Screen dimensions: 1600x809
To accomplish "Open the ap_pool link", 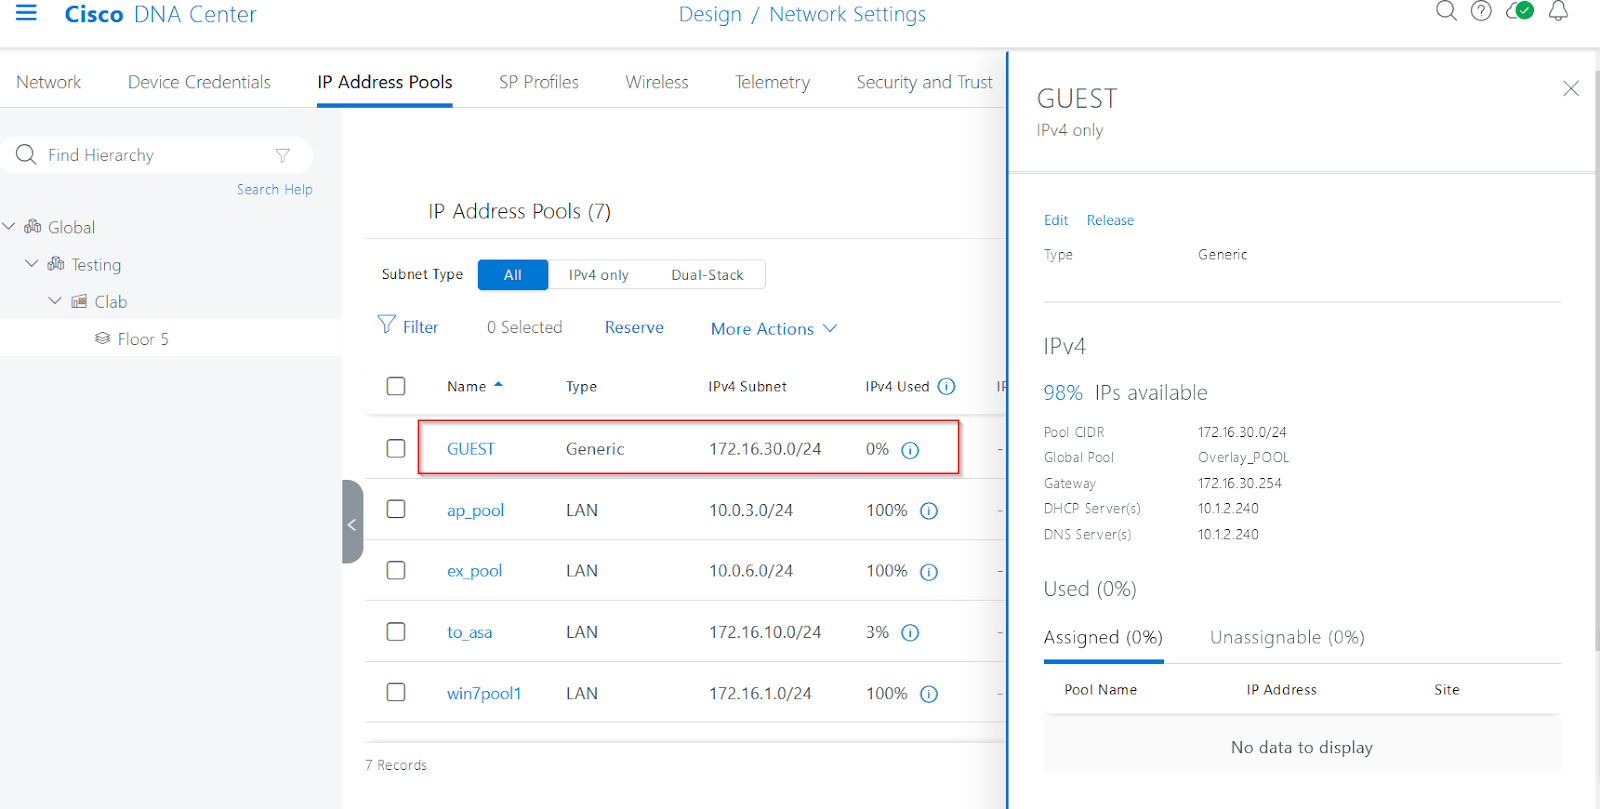I will (x=475, y=511).
